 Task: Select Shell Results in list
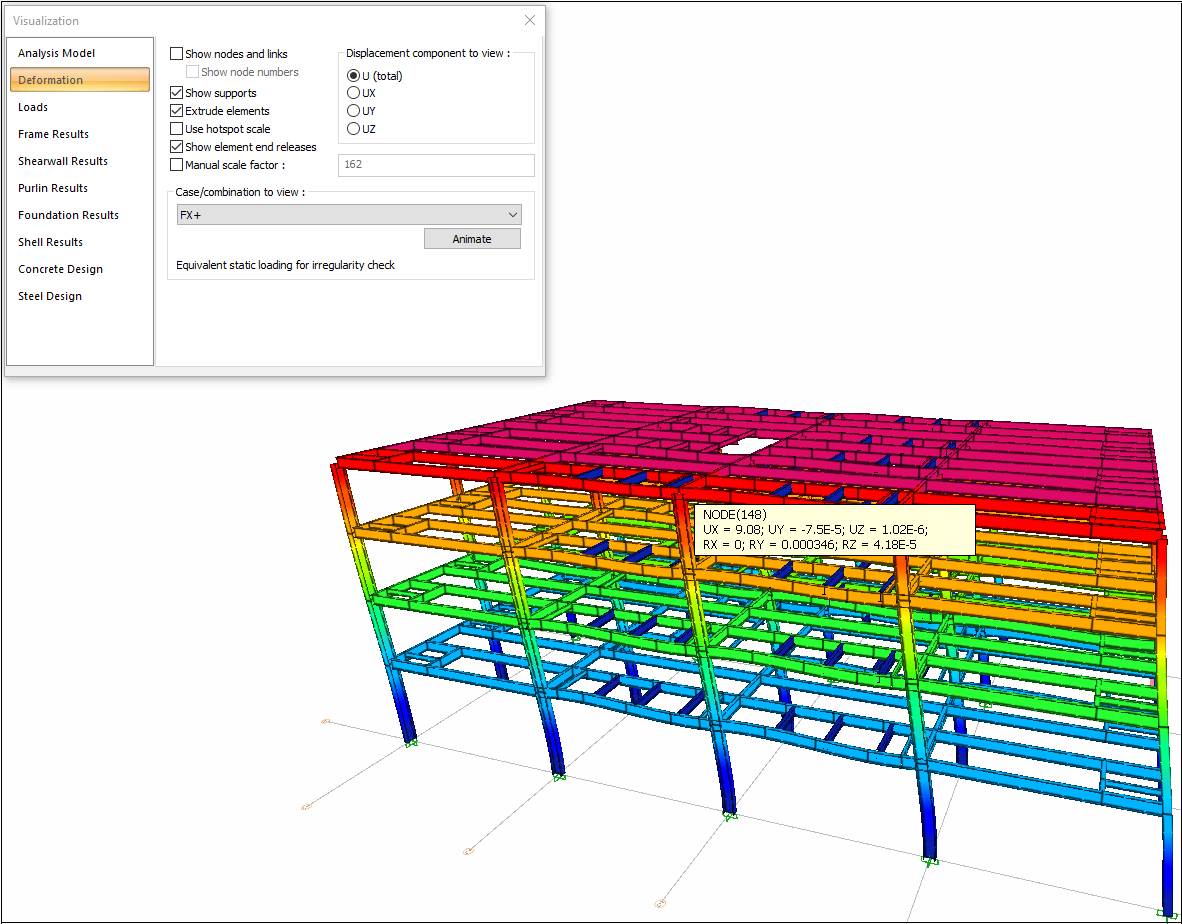pos(50,242)
